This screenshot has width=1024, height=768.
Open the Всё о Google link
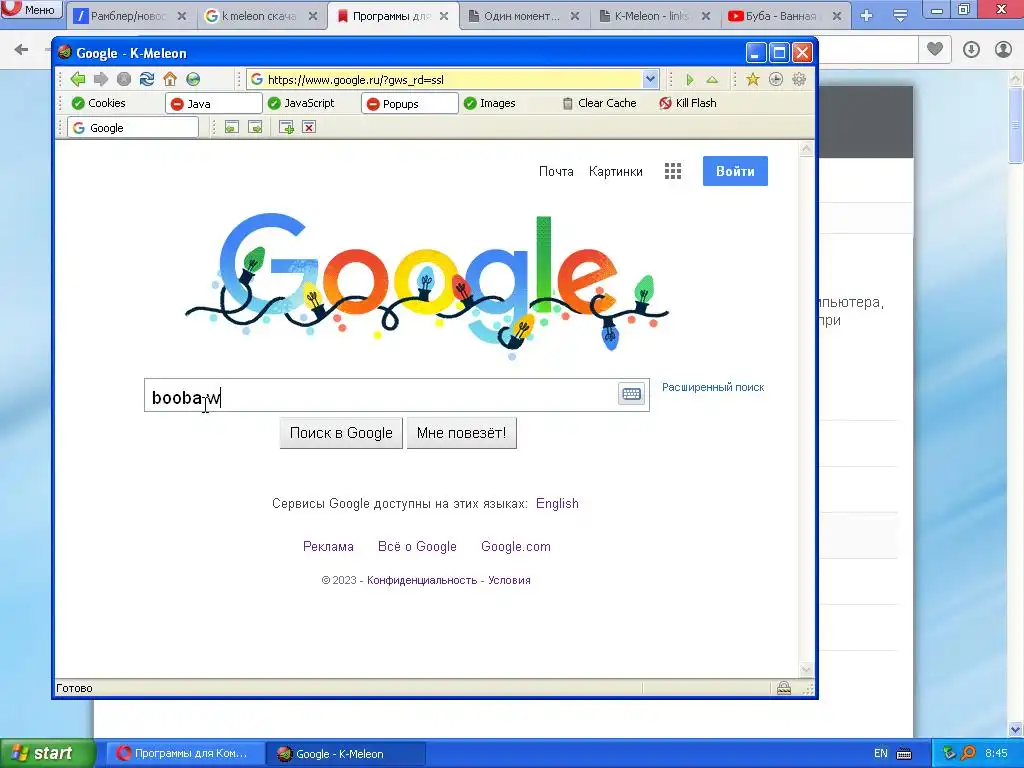click(x=417, y=547)
